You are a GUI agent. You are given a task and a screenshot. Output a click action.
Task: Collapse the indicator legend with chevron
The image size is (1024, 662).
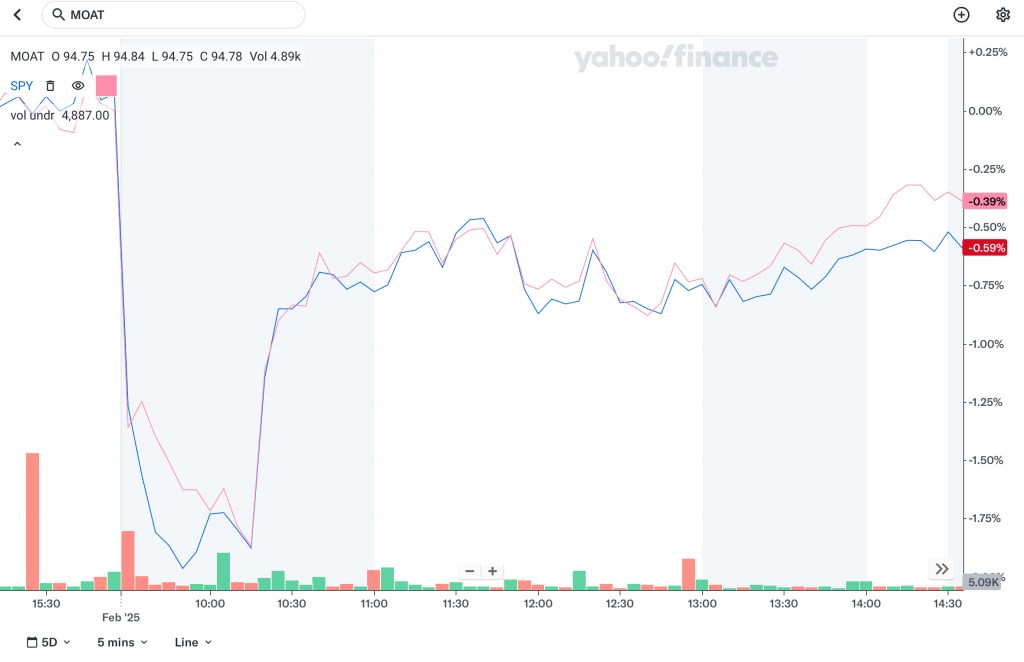point(17,144)
